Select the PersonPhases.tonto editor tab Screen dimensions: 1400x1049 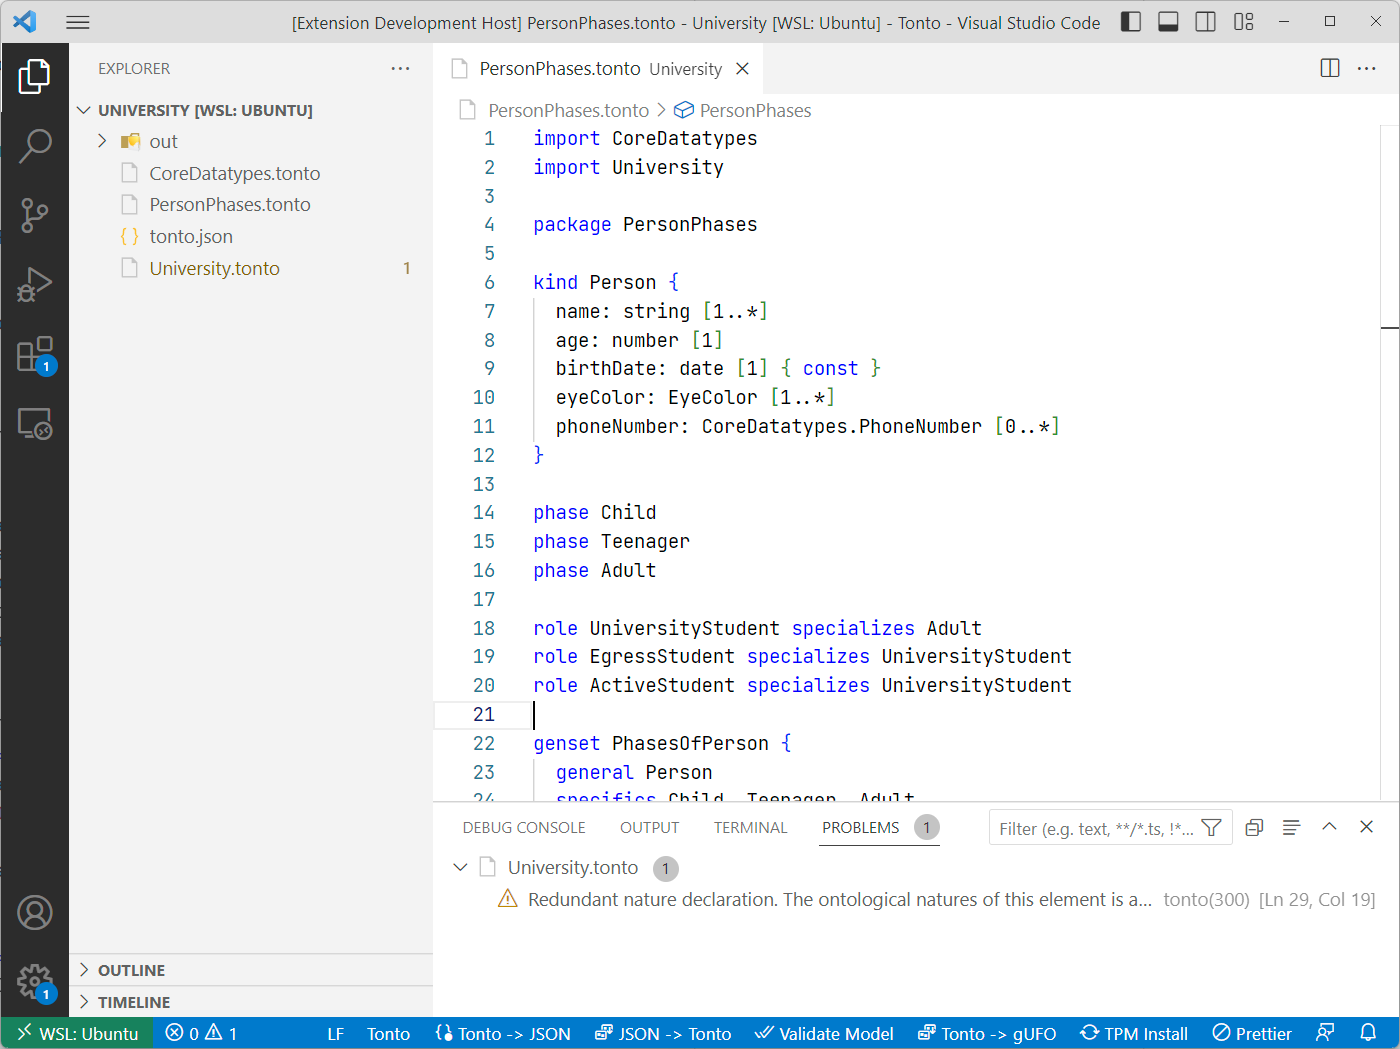click(x=598, y=68)
